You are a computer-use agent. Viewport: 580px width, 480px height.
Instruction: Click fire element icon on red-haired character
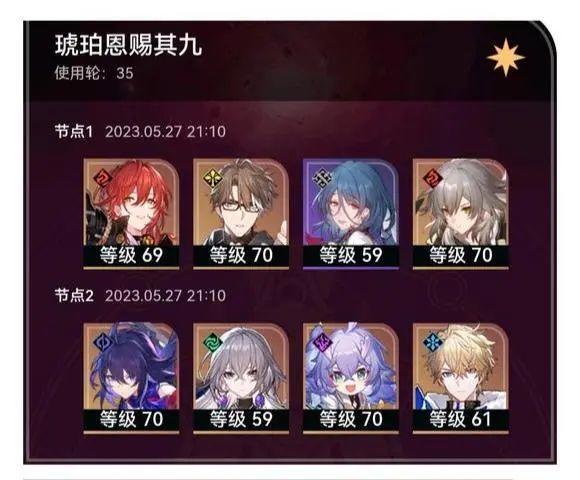tap(102, 178)
